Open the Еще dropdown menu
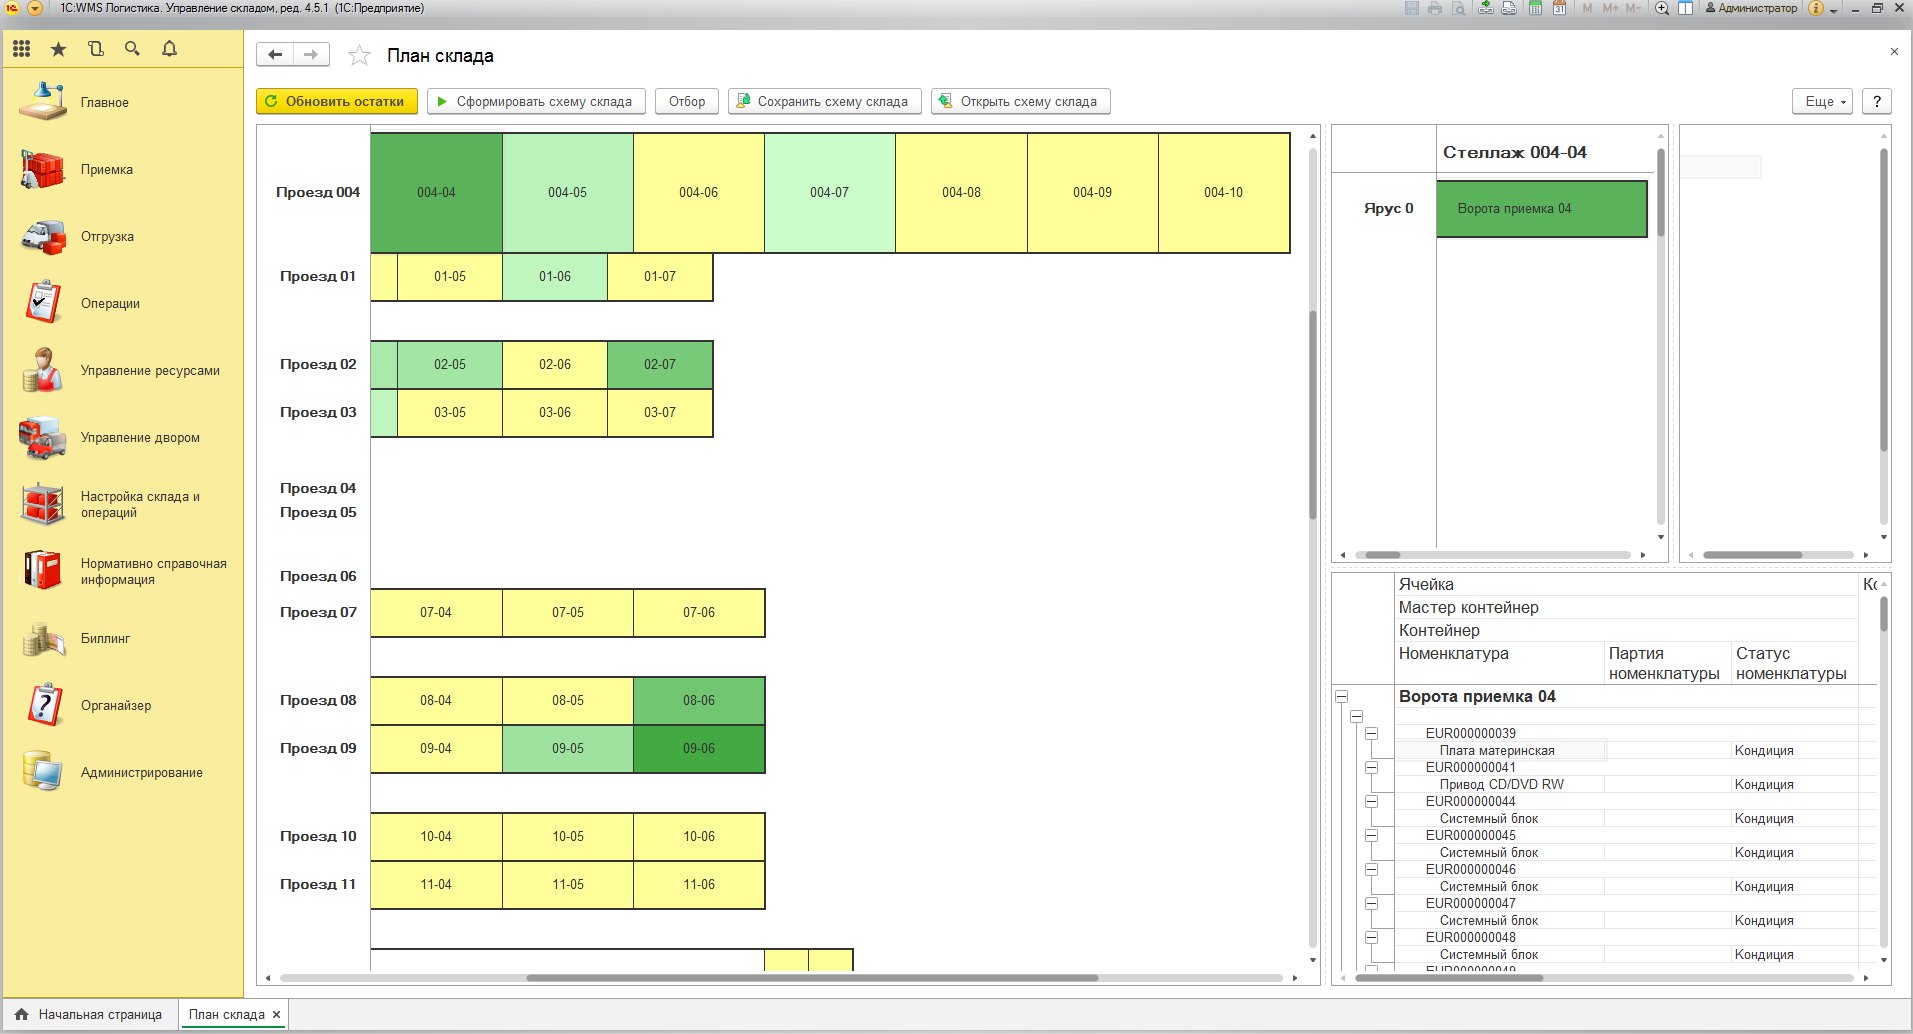The width and height of the screenshot is (1913, 1034). (x=1821, y=102)
